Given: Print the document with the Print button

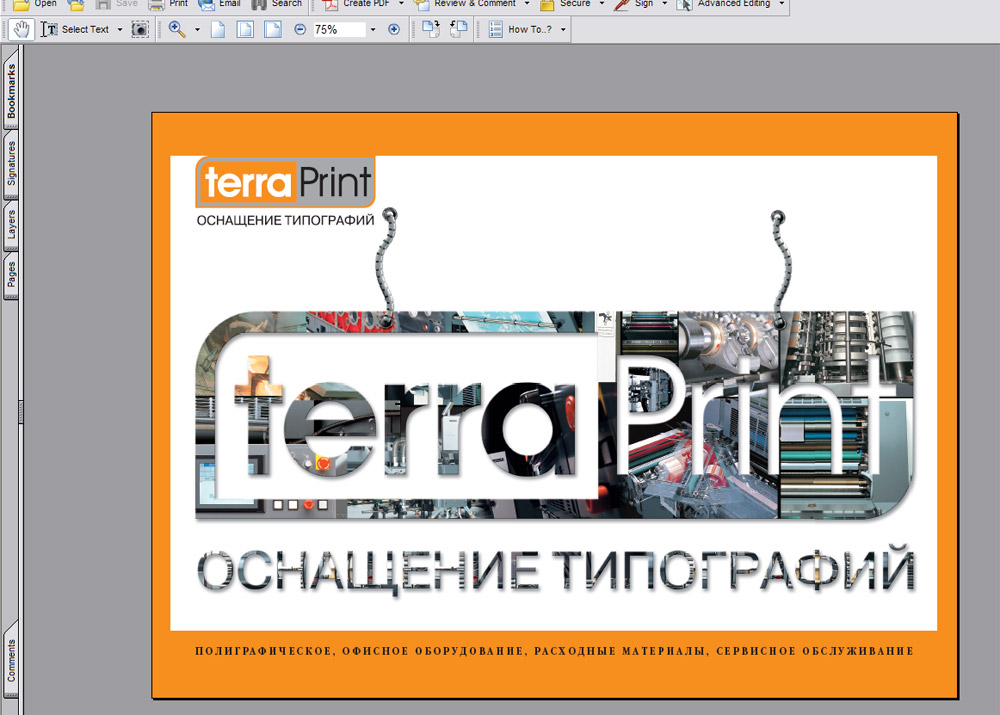Looking at the screenshot, I should (x=168, y=4).
